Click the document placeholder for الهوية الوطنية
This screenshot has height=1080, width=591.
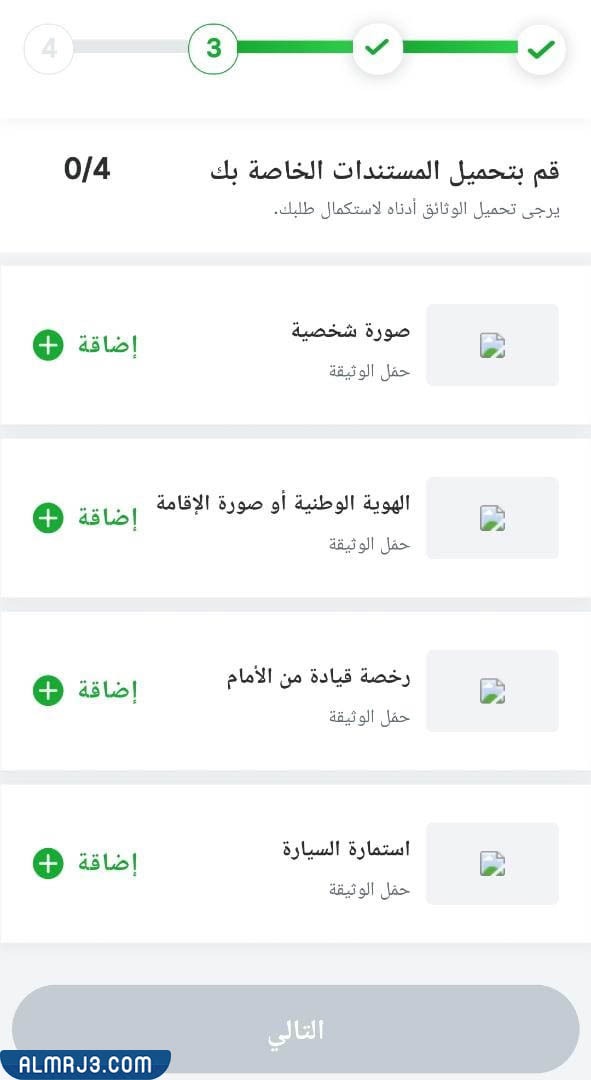click(492, 518)
